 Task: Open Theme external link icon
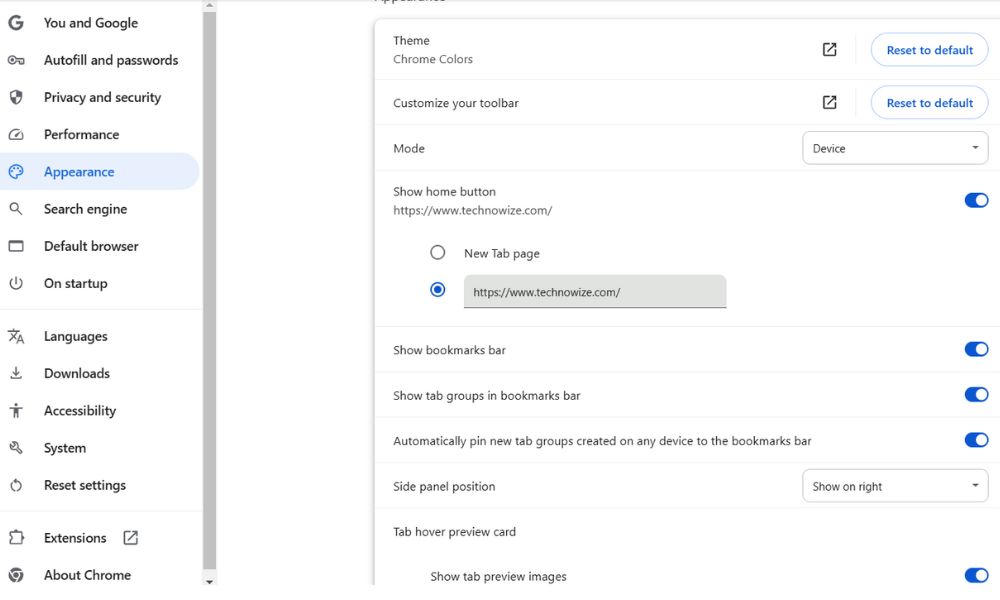[x=829, y=49]
